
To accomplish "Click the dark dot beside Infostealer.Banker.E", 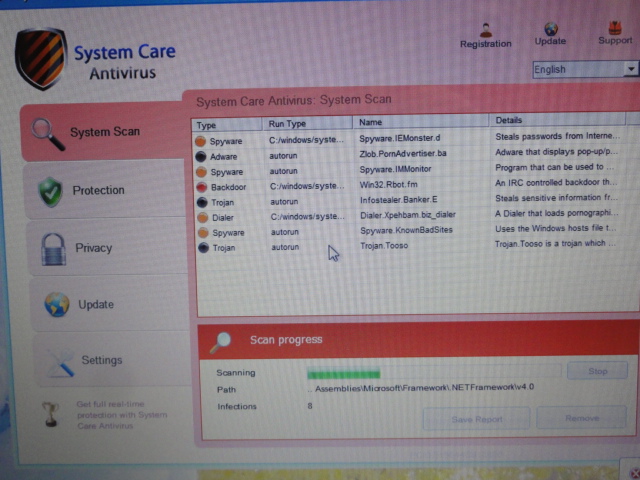I will pos(202,202).
